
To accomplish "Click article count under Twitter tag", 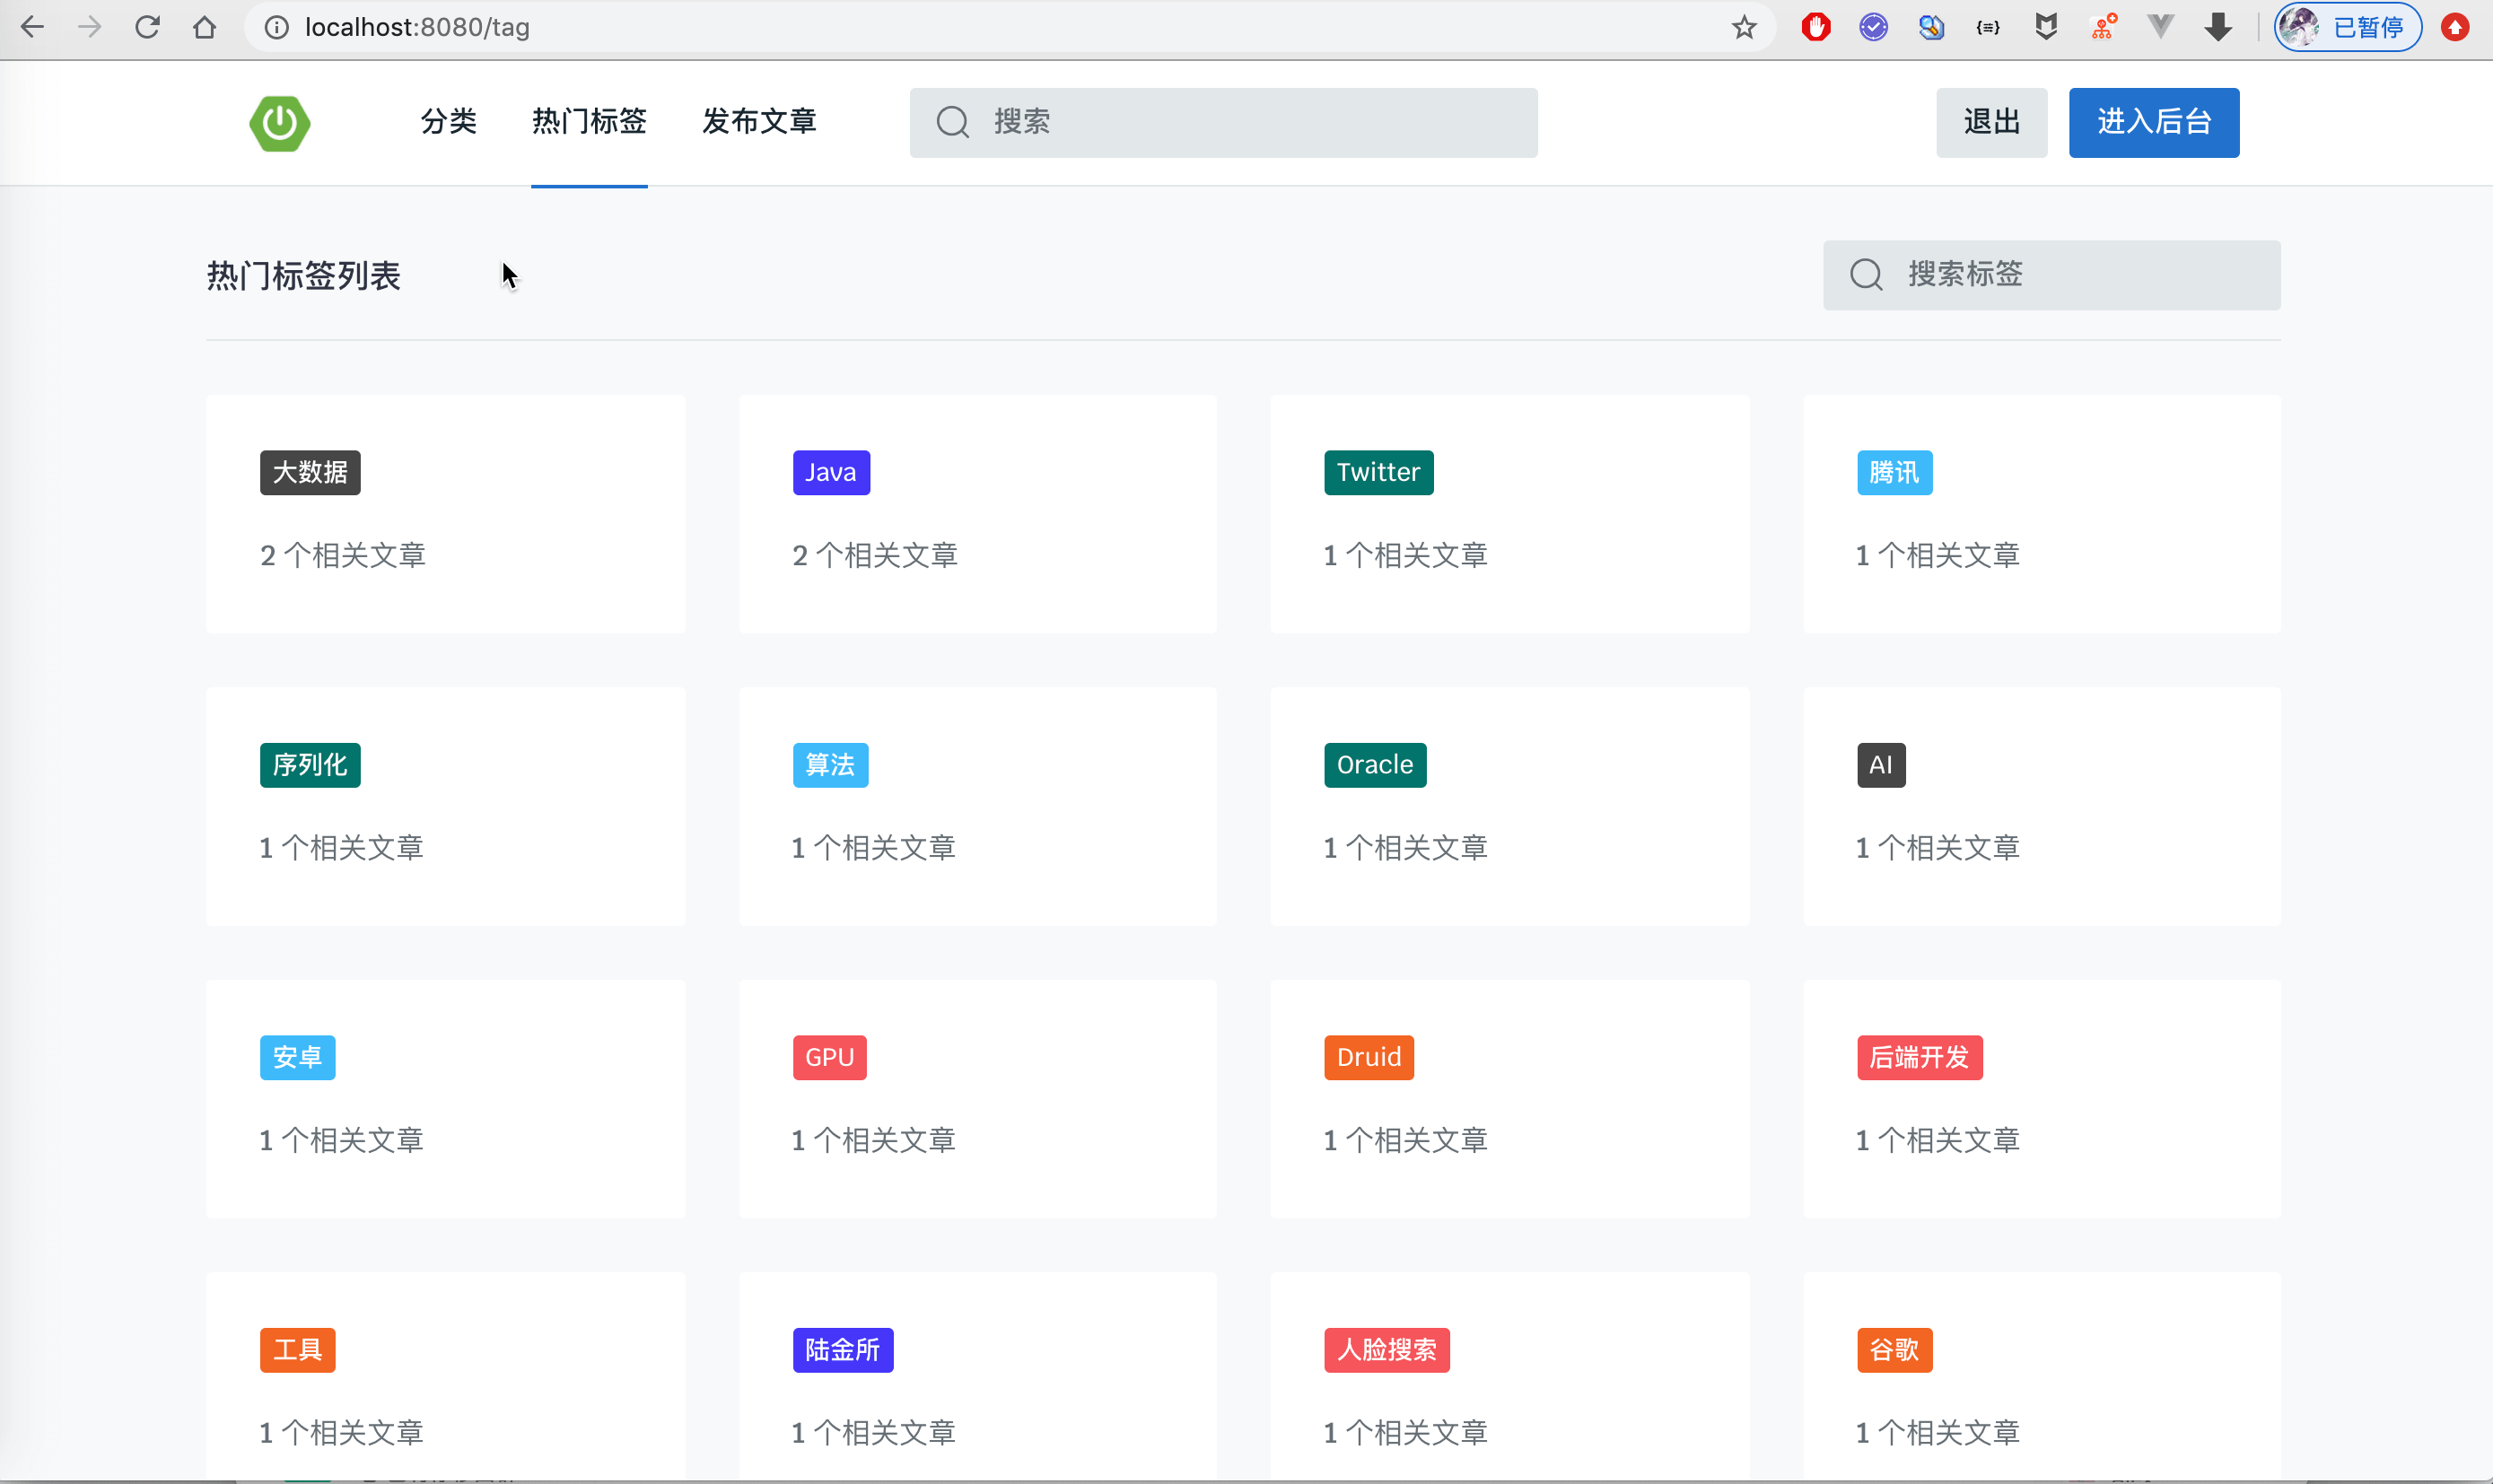I will tap(1406, 555).
